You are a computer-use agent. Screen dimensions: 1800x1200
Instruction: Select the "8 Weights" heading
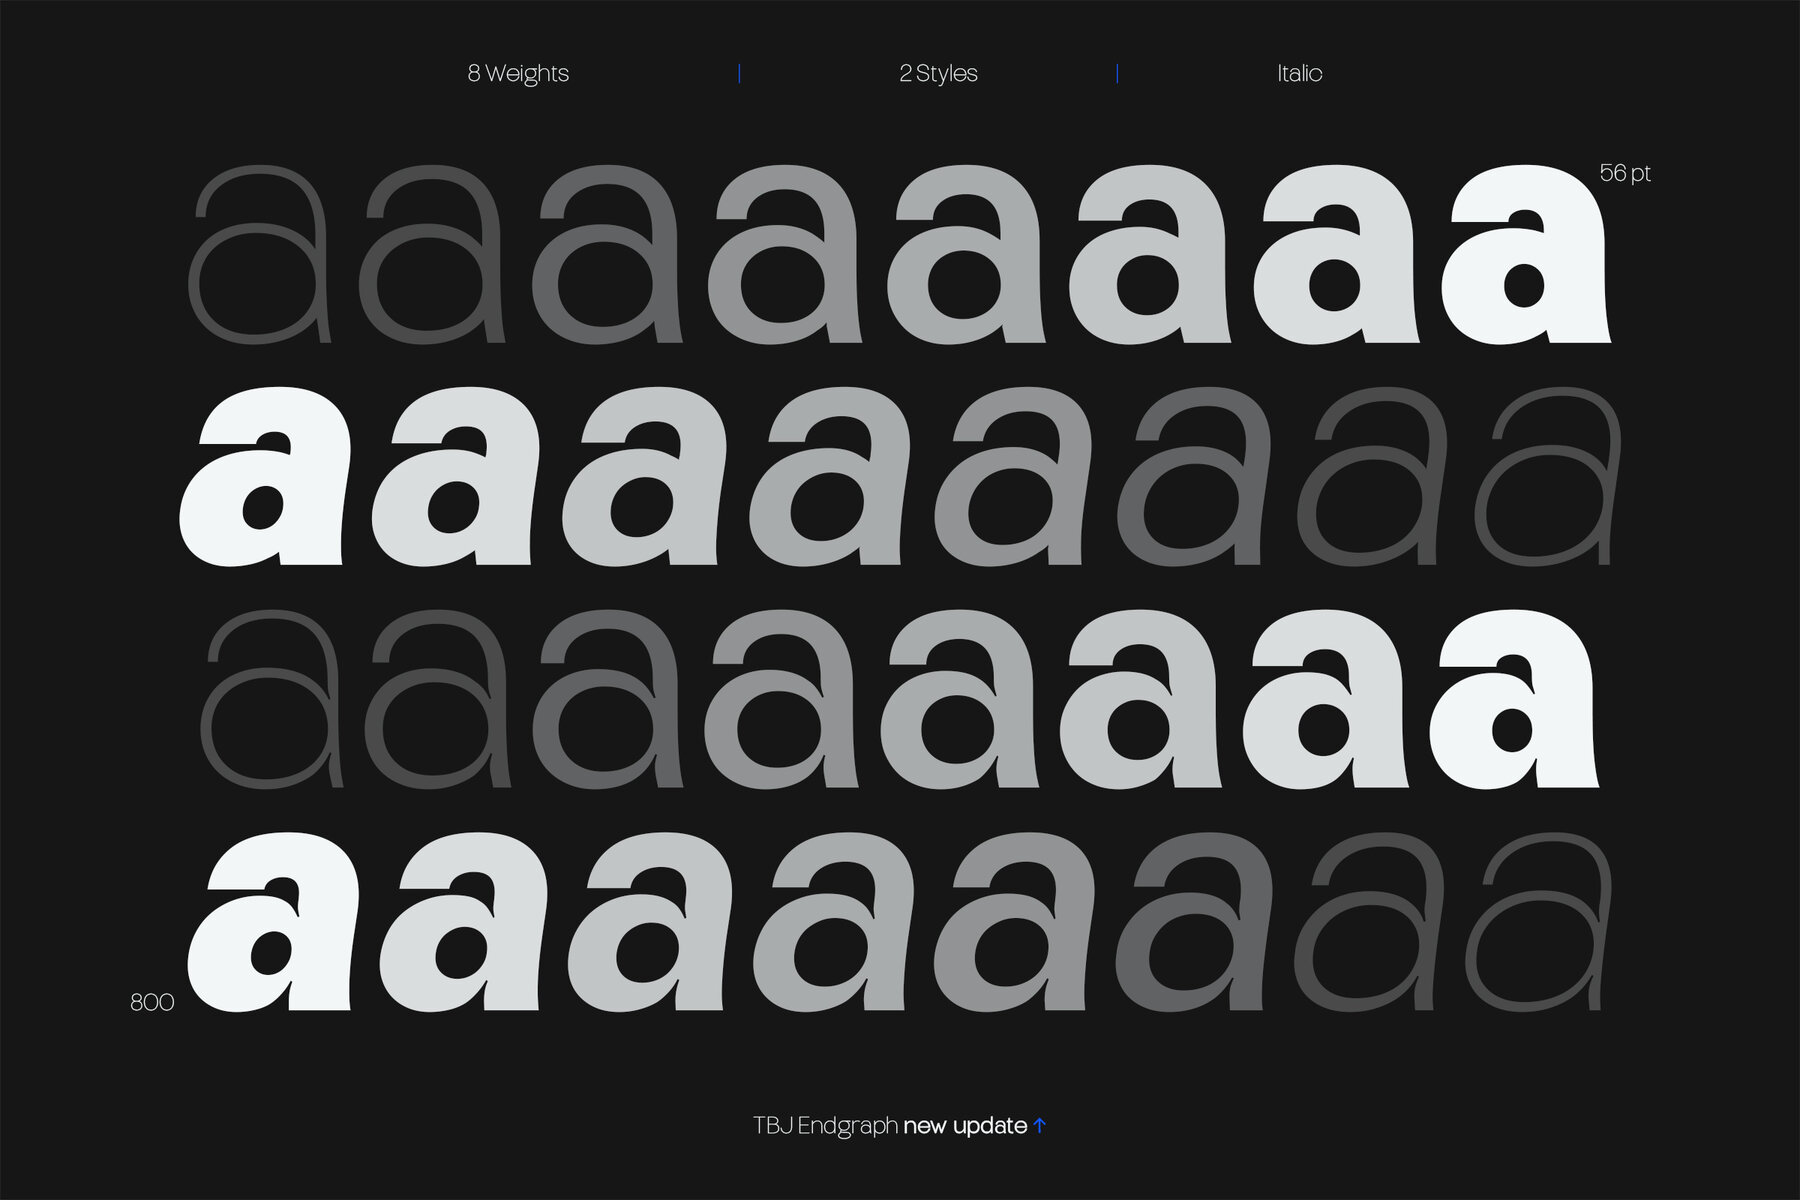click(518, 74)
